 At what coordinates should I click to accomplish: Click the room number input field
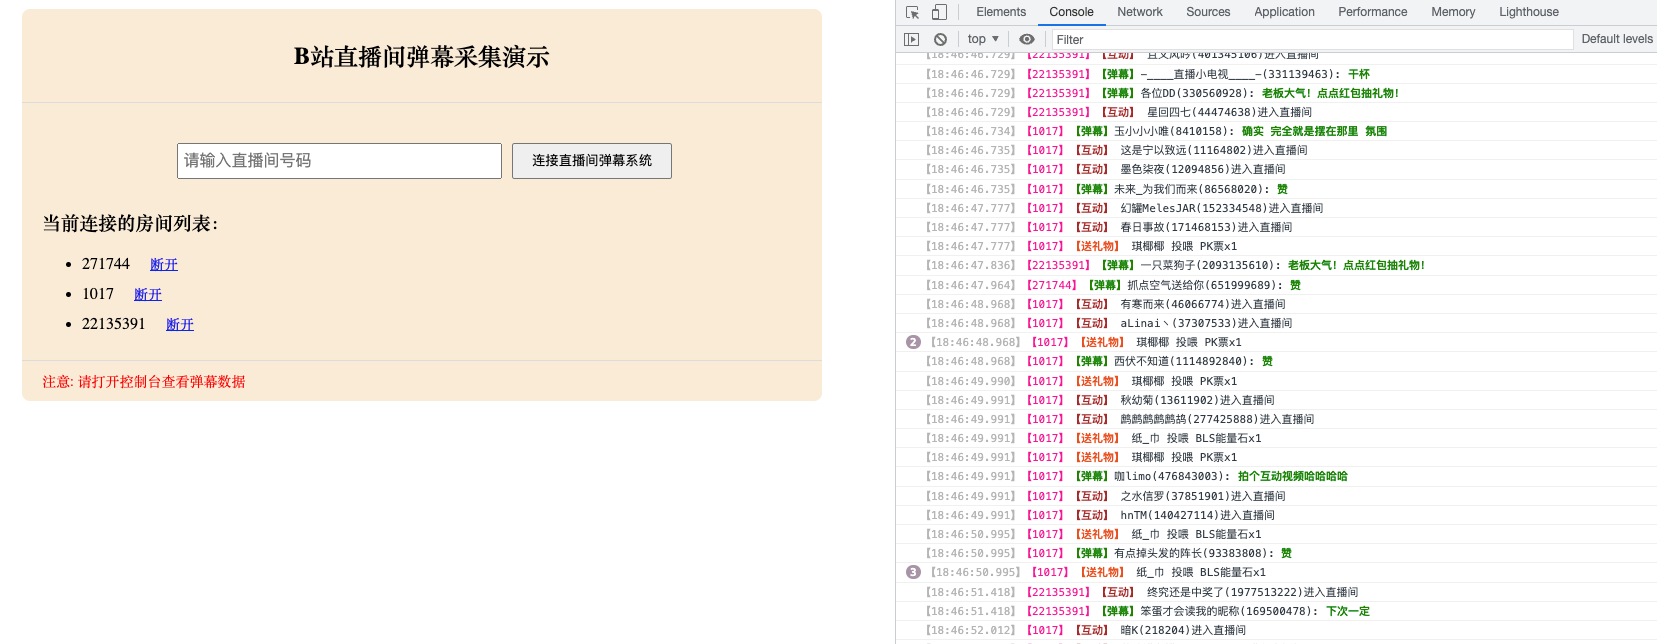tap(339, 160)
